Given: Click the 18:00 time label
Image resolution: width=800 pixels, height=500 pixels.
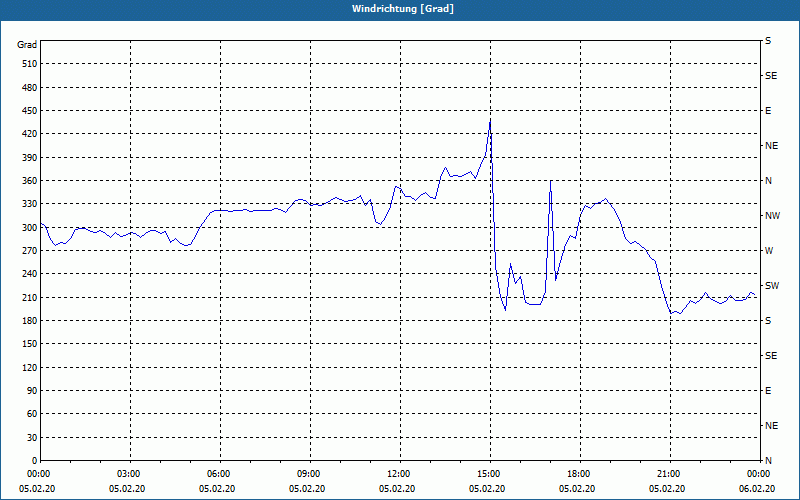Looking at the screenshot, I should [x=580, y=474].
